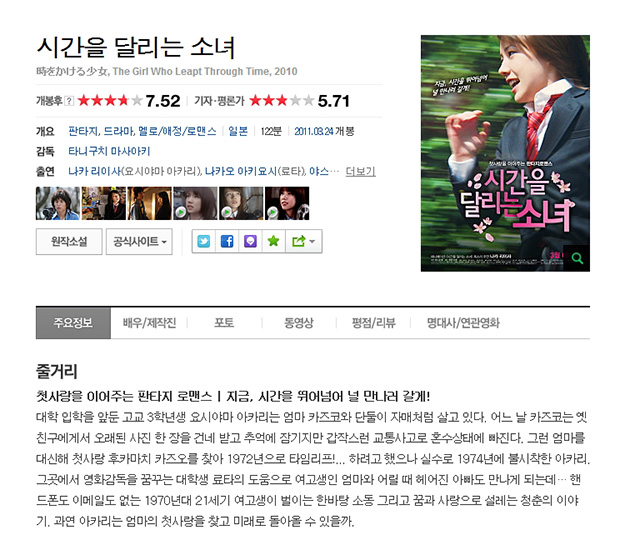Image resolution: width=620 pixels, height=545 pixels.
Task: Open the 원작소설 button
Action: 69,241
